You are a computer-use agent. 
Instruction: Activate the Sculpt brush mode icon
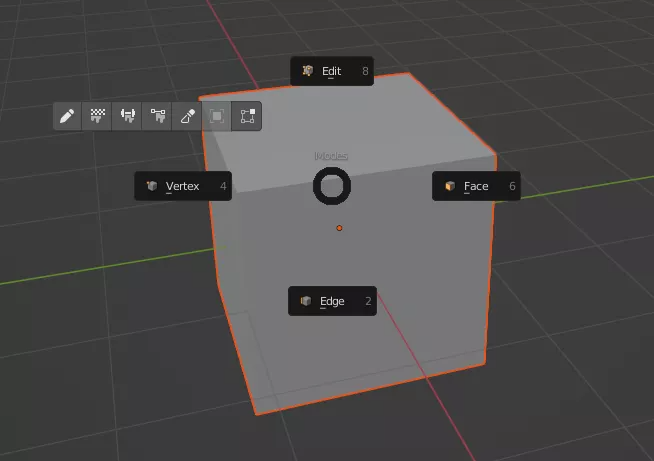(187, 116)
